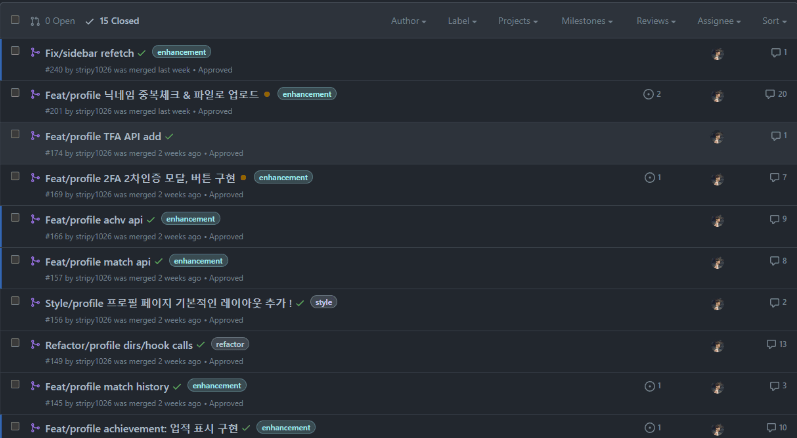
Task: Select all pull requests checkbox in header
Action: tap(15, 20)
